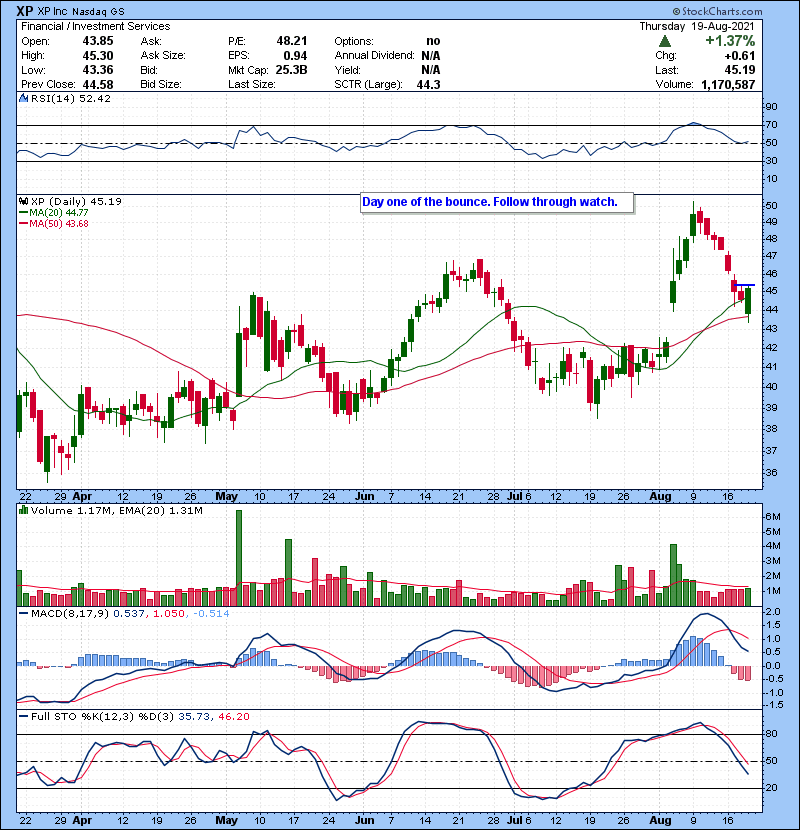800x830 pixels.
Task: Click the MACD value 0.537
Action: [x=129, y=614]
